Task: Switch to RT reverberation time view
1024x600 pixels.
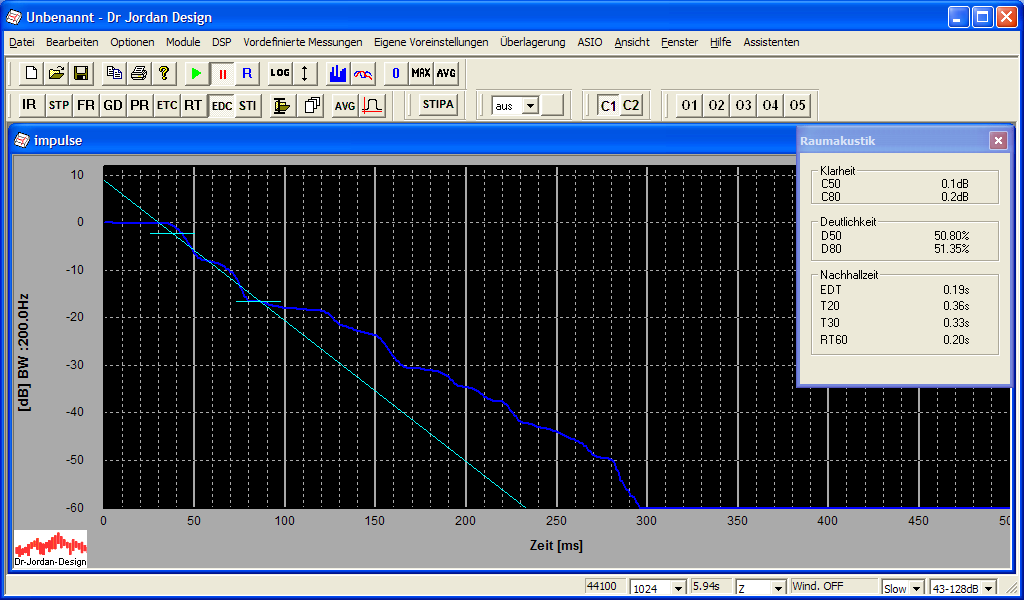Action: pos(193,105)
